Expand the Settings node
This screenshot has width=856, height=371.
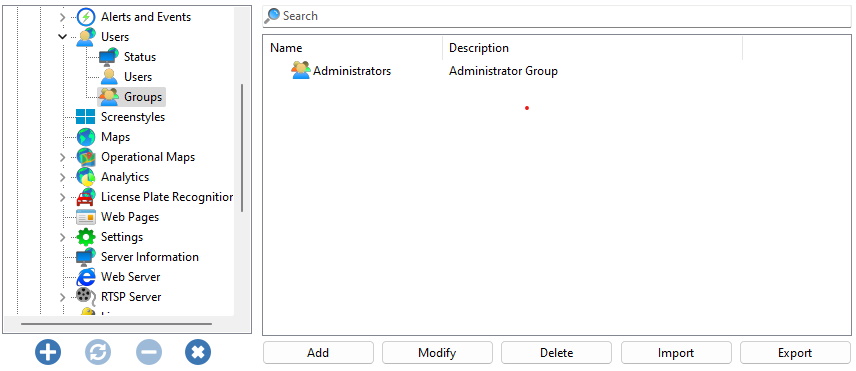tap(62, 237)
